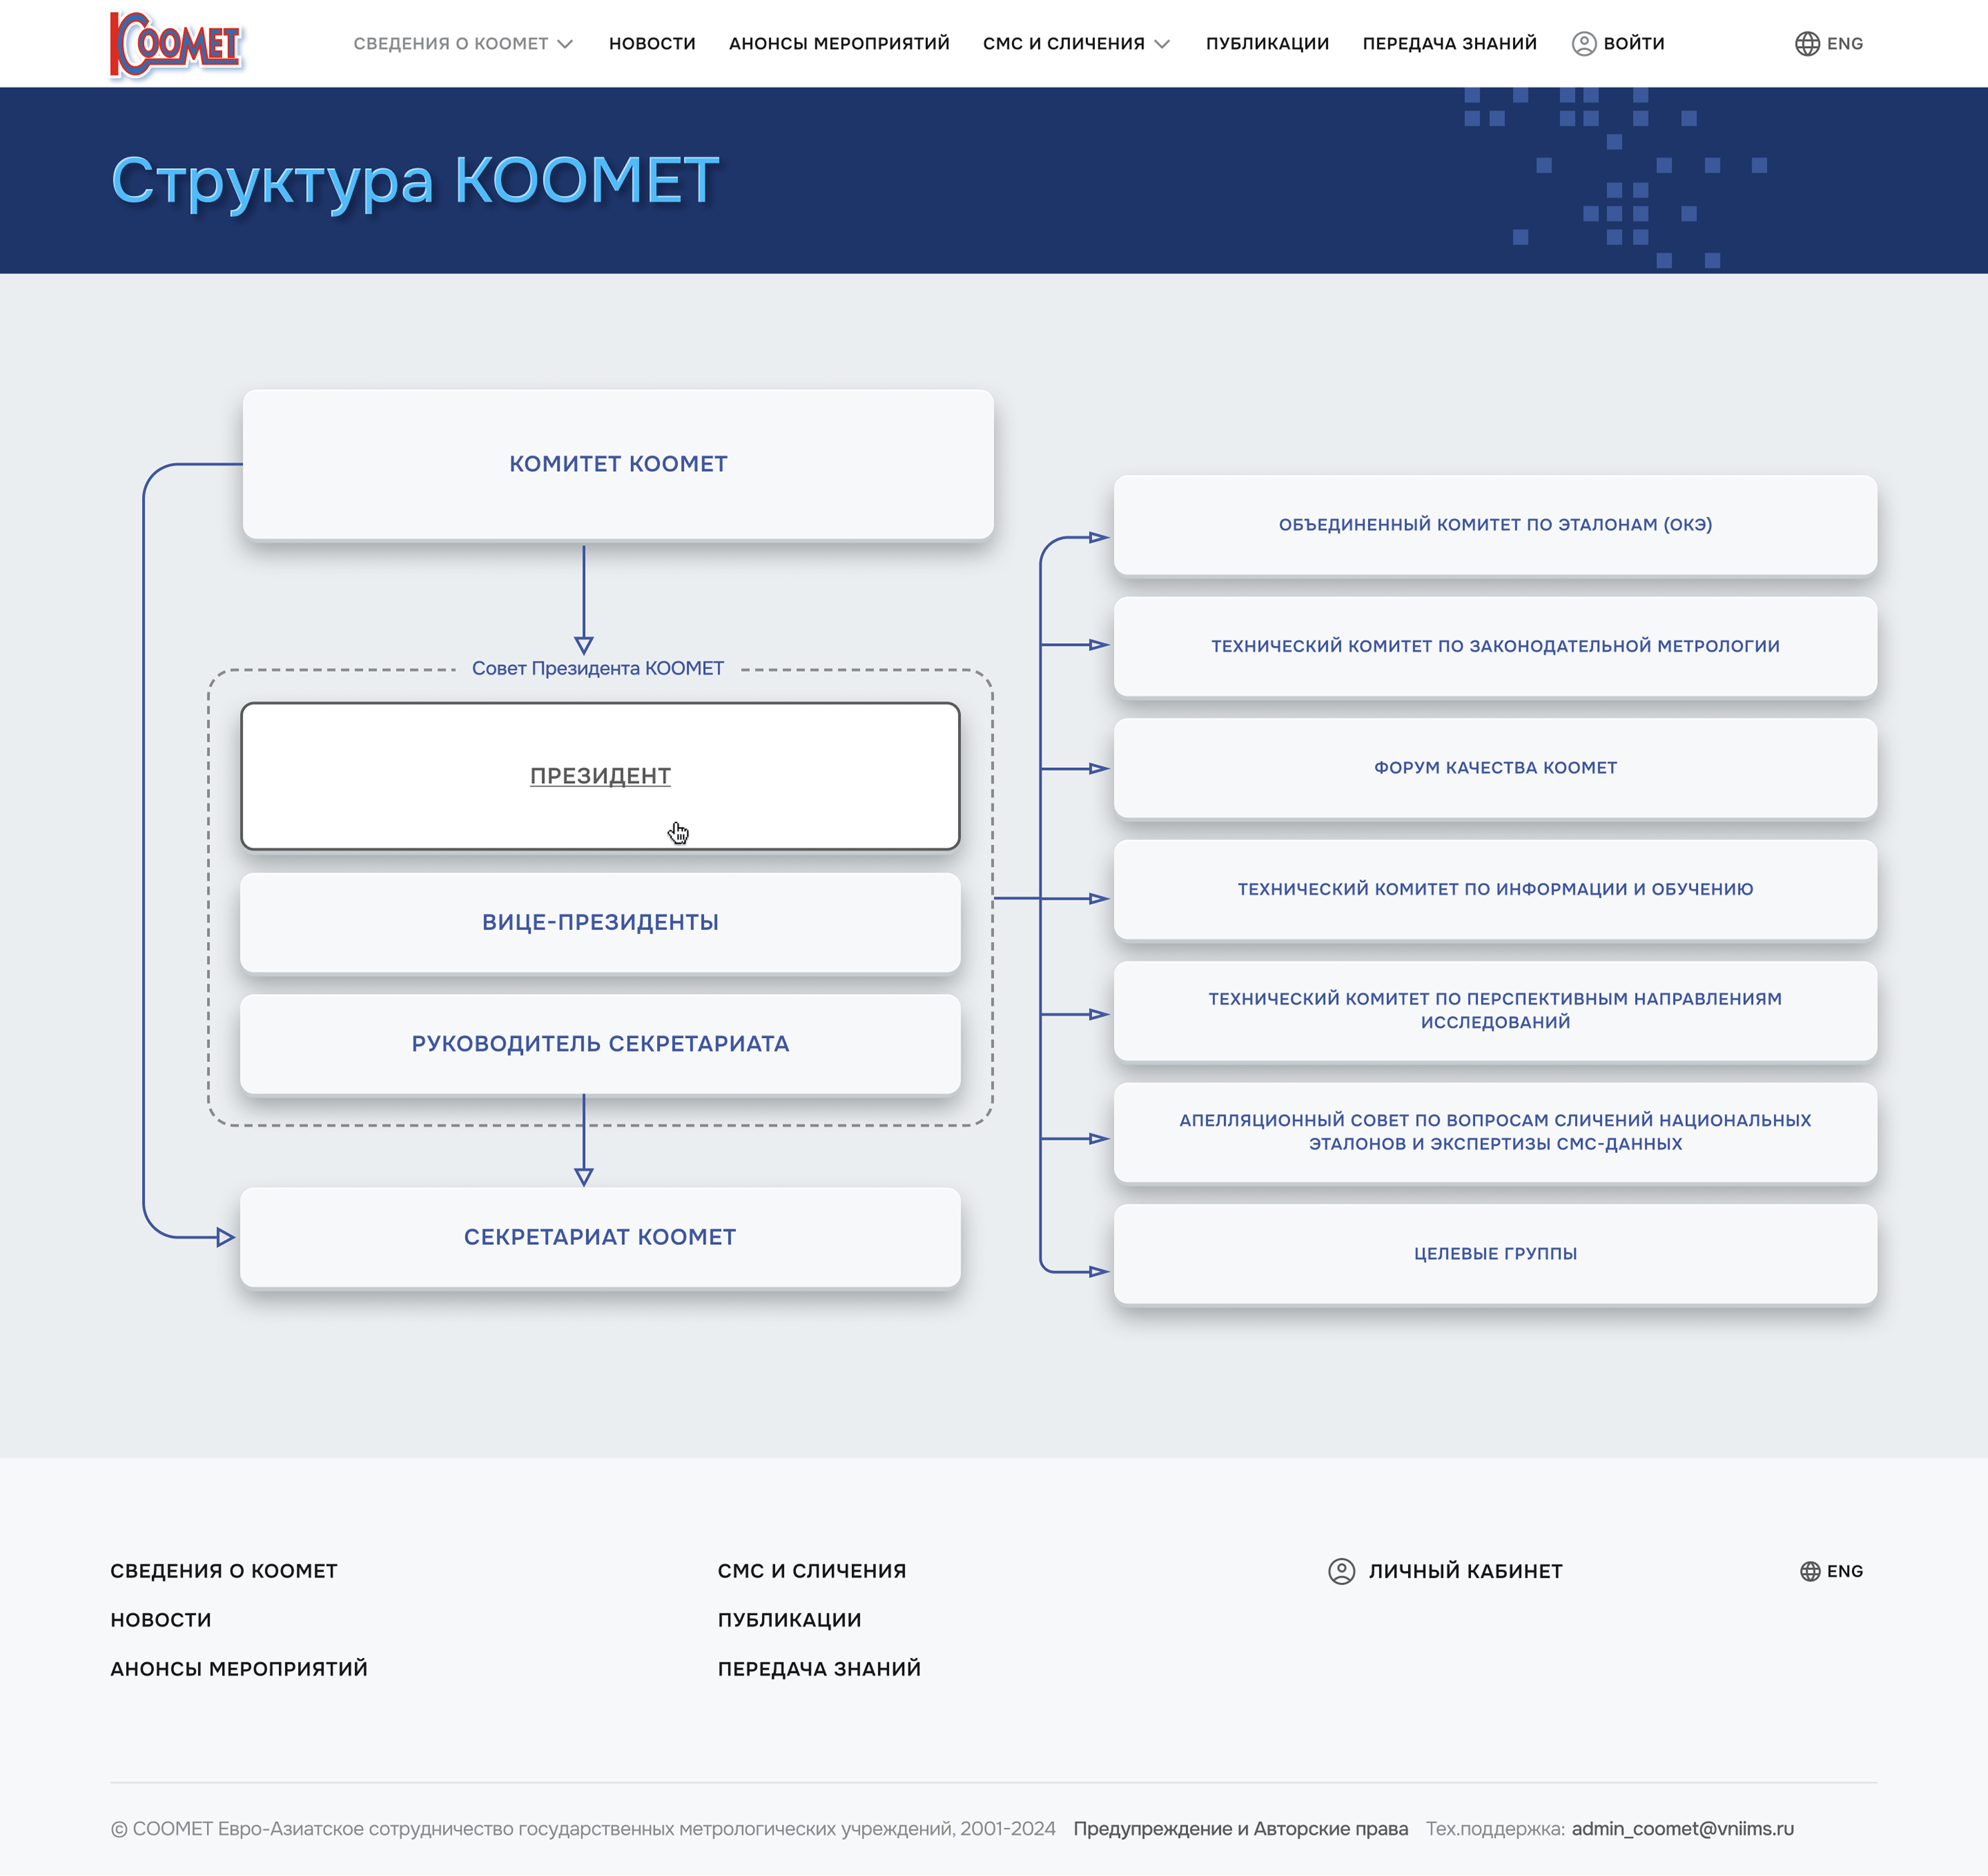Switch language via header ENG link
The image size is (1988, 1876).
click(x=1845, y=43)
